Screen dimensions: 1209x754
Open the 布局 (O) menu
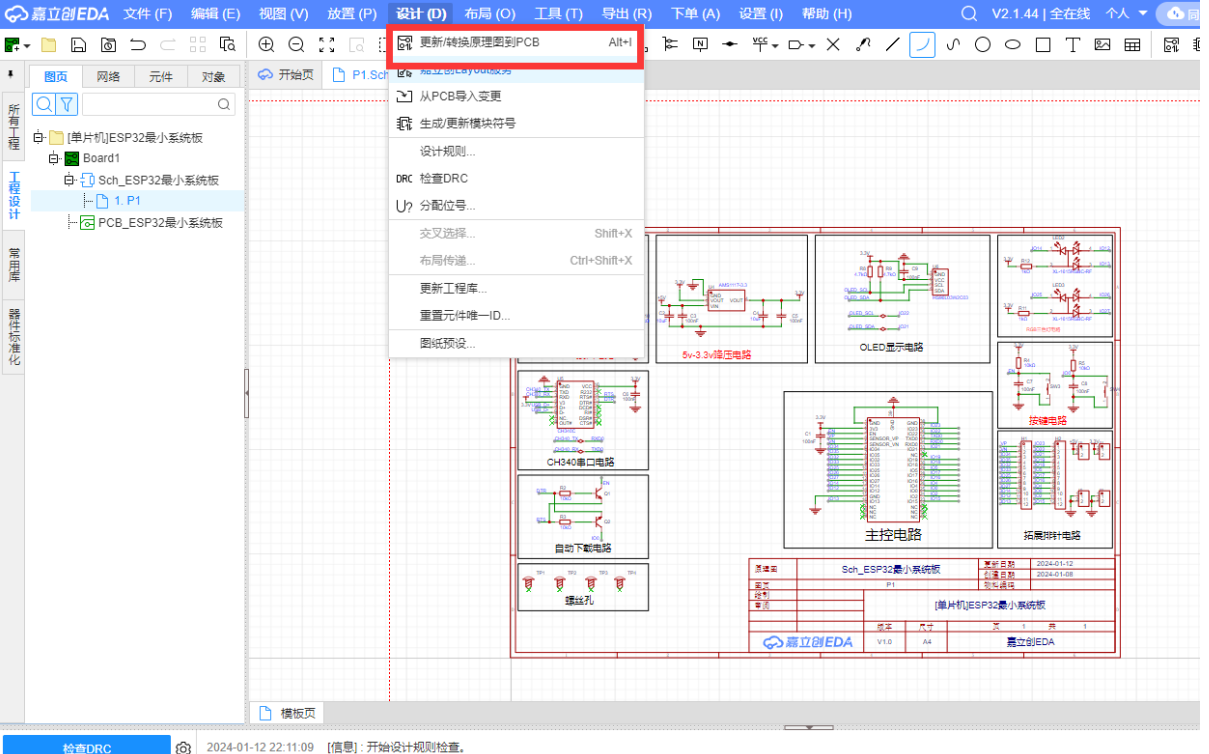(490, 14)
